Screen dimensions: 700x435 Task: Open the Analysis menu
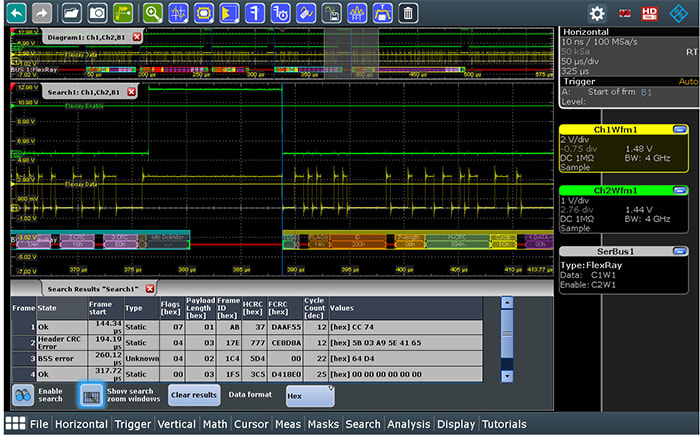tap(408, 424)
